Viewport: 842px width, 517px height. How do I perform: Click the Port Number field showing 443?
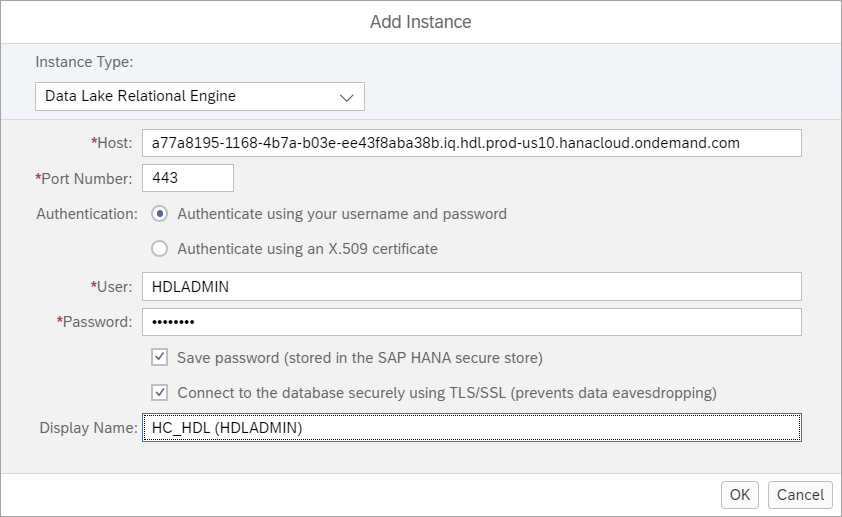(x=188, y=178)
